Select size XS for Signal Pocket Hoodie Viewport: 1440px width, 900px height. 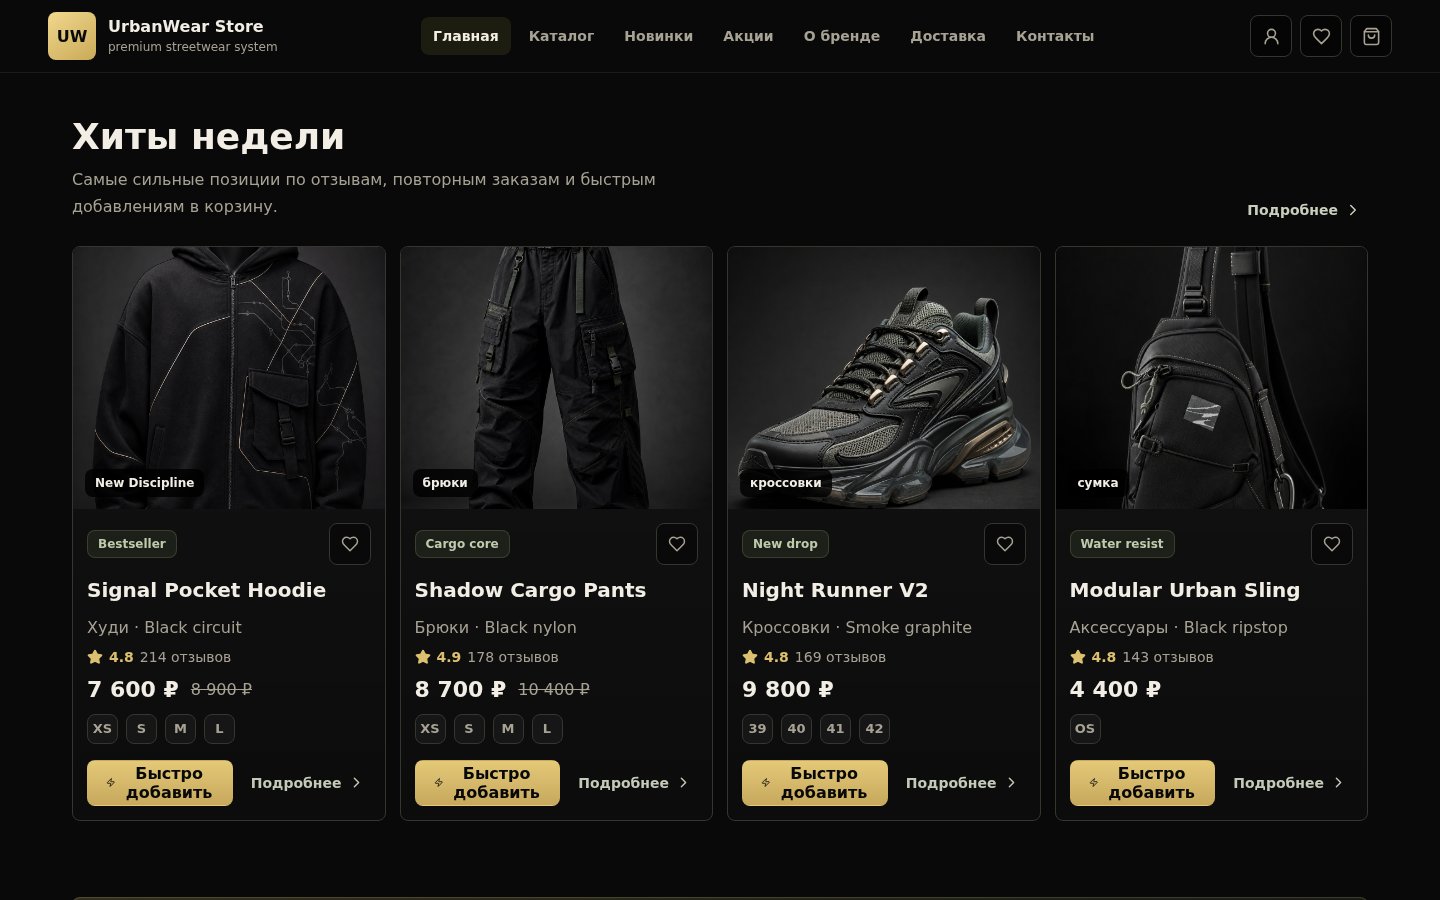pos(102,729)
